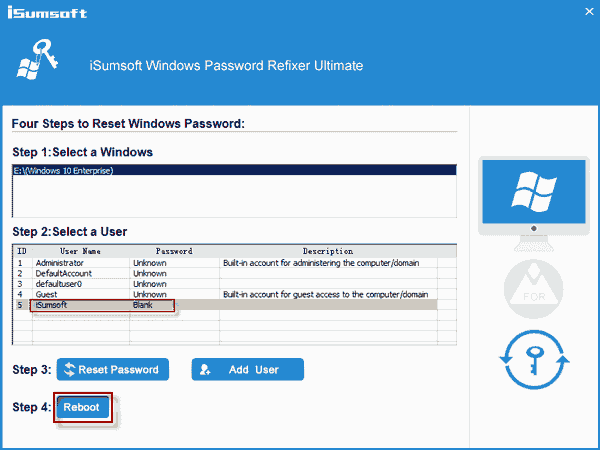Click the key reset circular arrows icon
The width and height of the screenshot is (600, 450).
(534, 360)
